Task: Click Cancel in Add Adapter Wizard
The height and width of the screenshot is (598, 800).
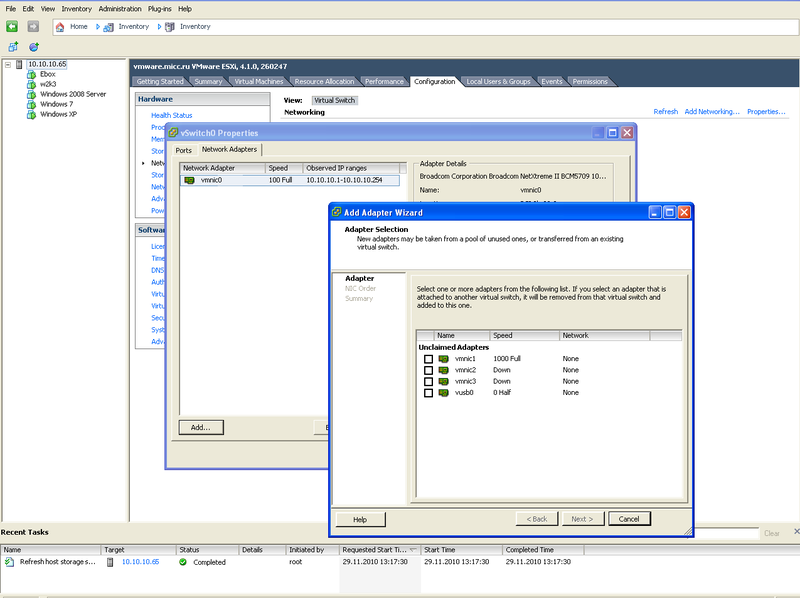Action: pyautogui.click(x=629, y=519)
